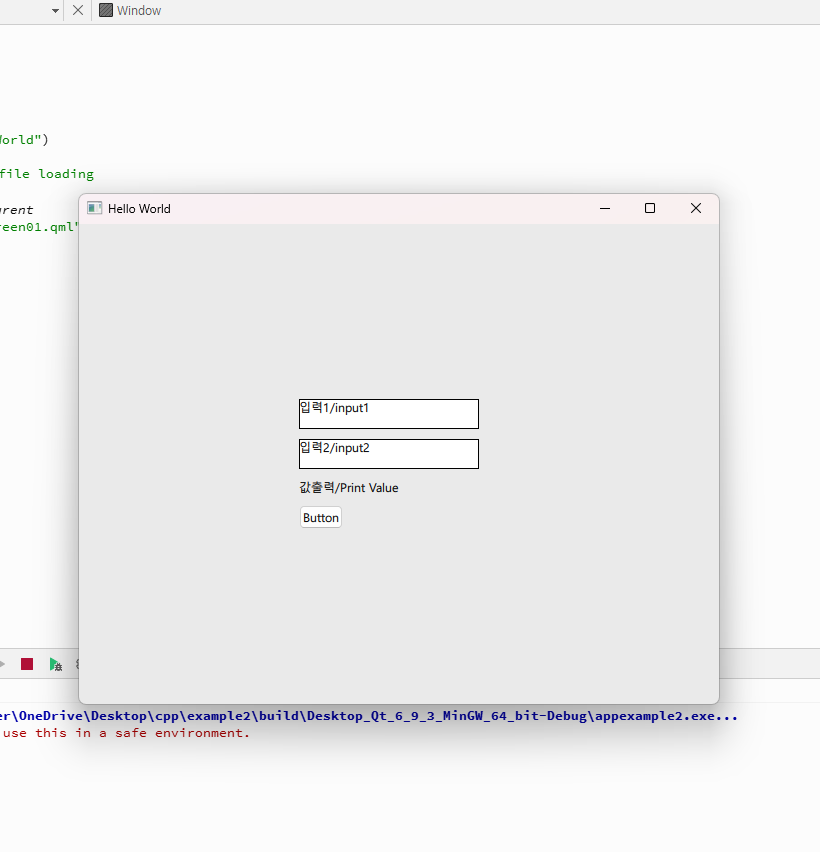820x852 pixels.
Task: Minimize the Hello World window
Action: pos(604,208)
